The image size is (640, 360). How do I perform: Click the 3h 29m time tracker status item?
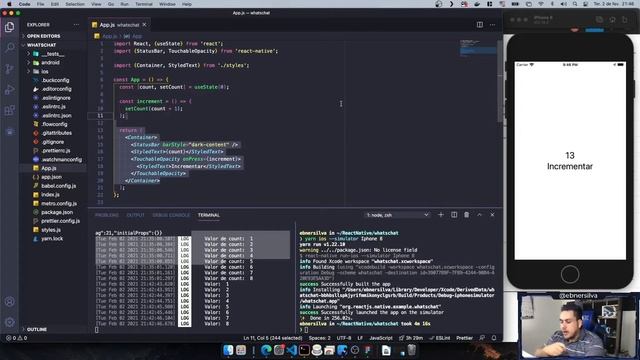tap(411, 338)
